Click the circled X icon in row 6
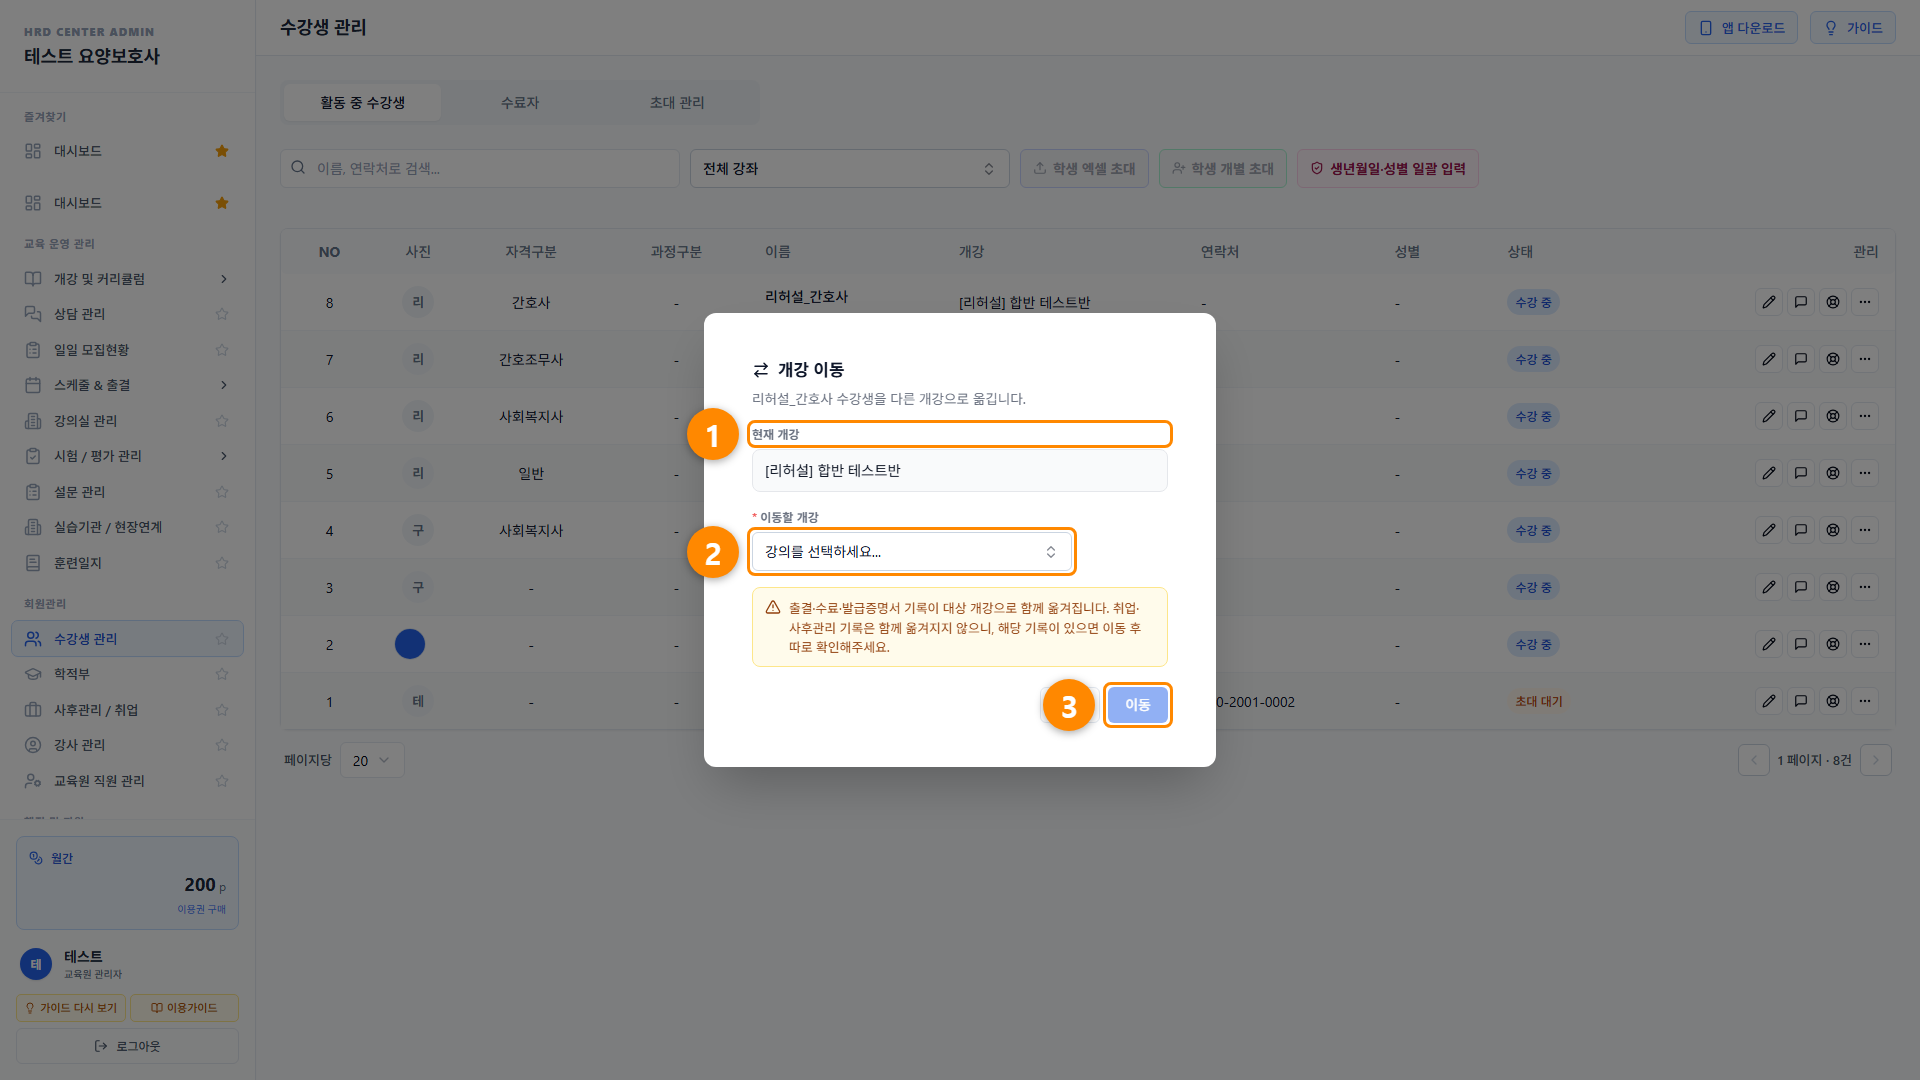This screenshot has height=1080, width=1920. click(x=1833, y=416)
